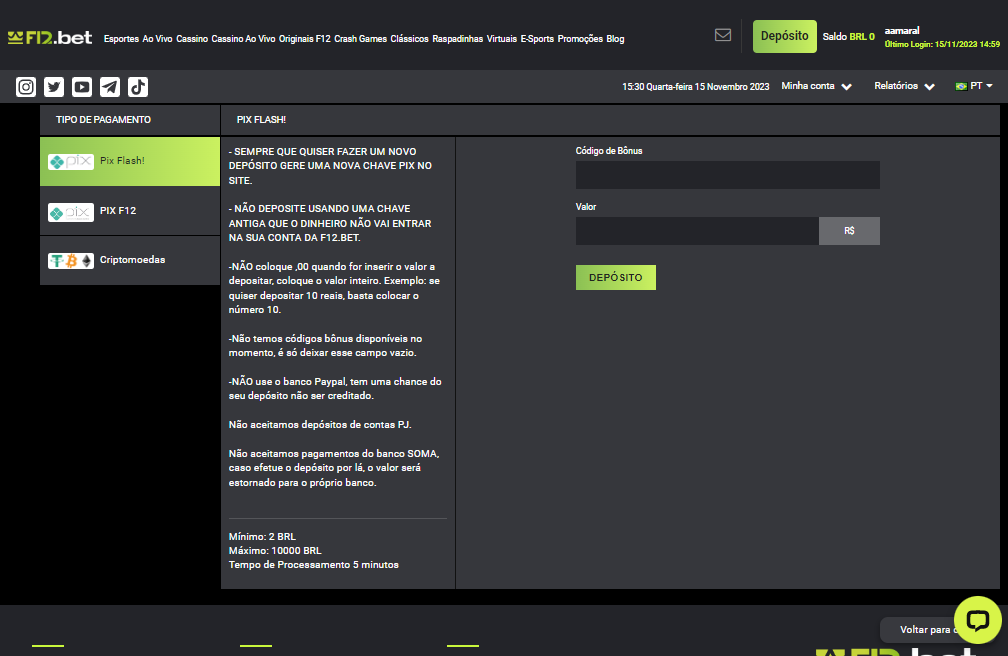The height and width of the screenshot is (656, 1008).
Task: Open the messages envelope icon
Action: tap(723, 35)
